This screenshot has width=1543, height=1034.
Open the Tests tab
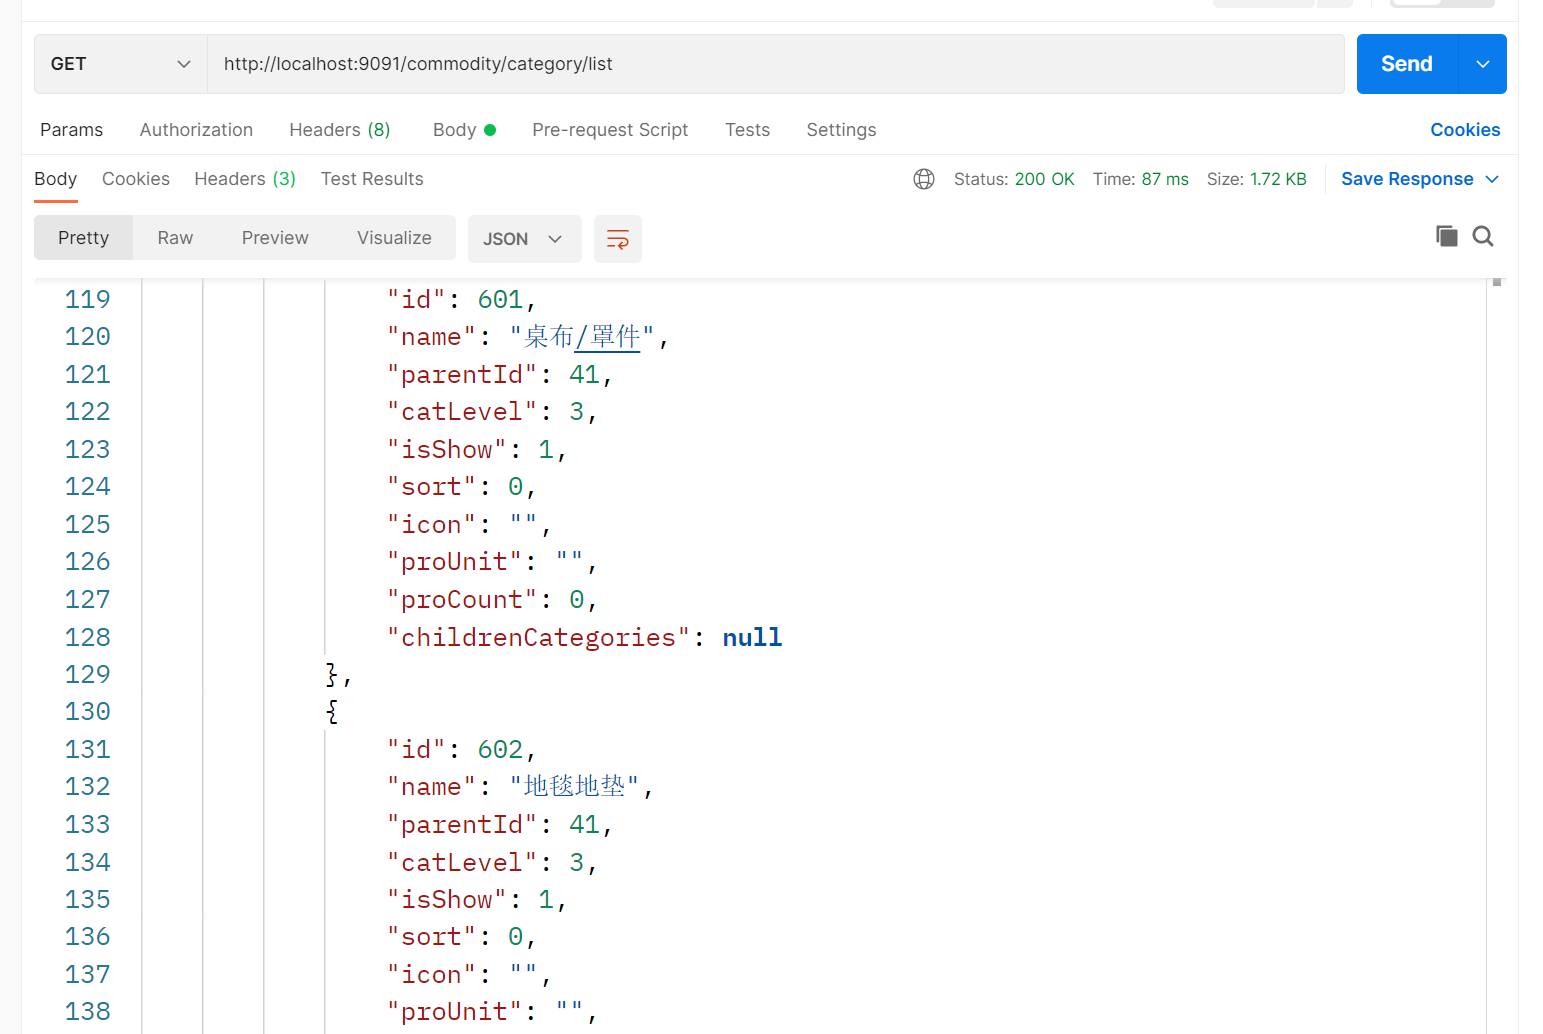[747, 130]
